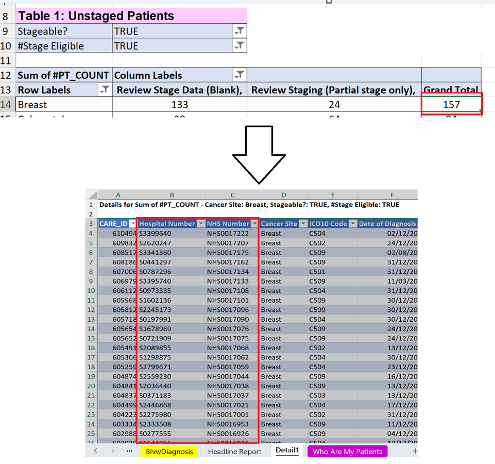
Task: Open the Hospital Number column filter arrow
Action: pyautogui.click(x=201, y=223)
